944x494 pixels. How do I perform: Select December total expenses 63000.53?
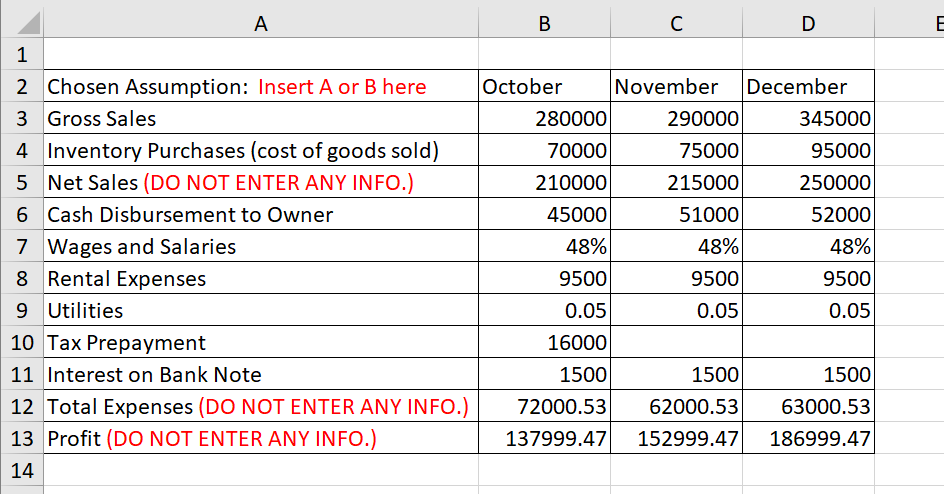808,406
